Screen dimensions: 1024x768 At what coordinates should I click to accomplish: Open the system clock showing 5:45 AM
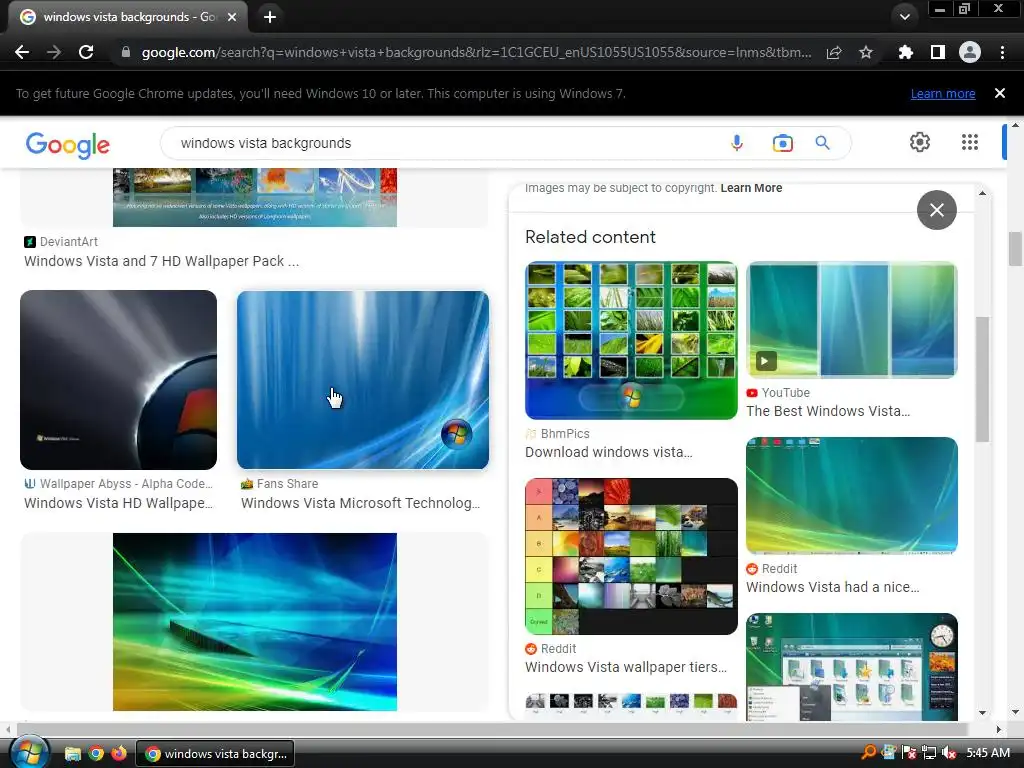point(988,753)
